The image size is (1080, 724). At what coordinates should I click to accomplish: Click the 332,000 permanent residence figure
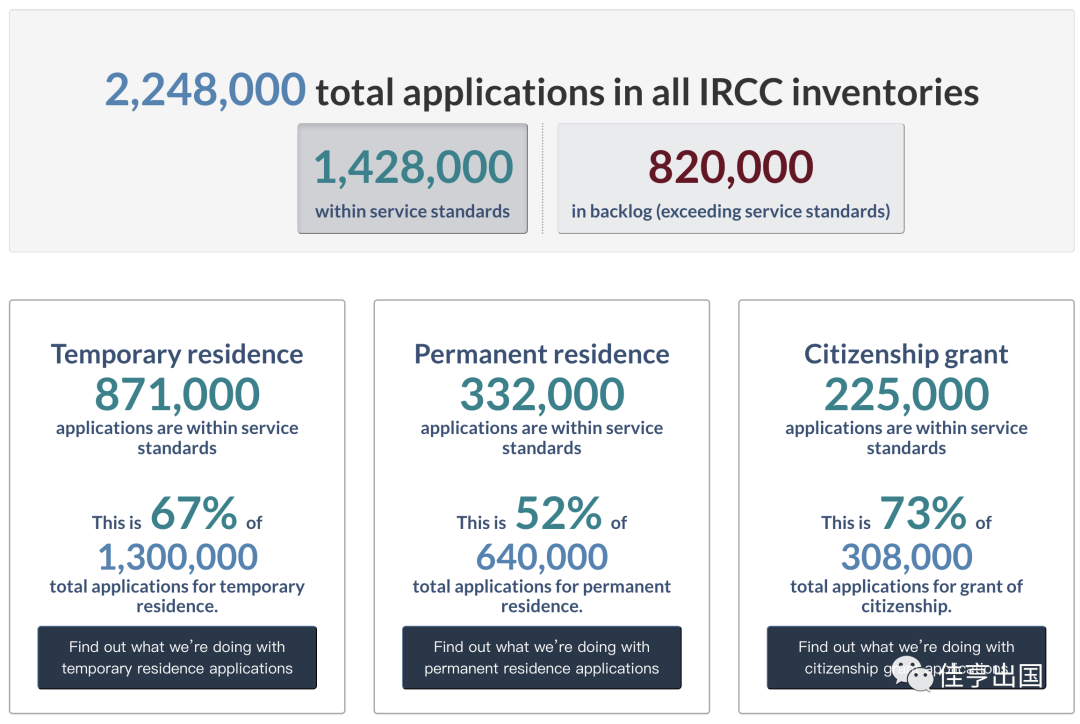tap(541, 395)
